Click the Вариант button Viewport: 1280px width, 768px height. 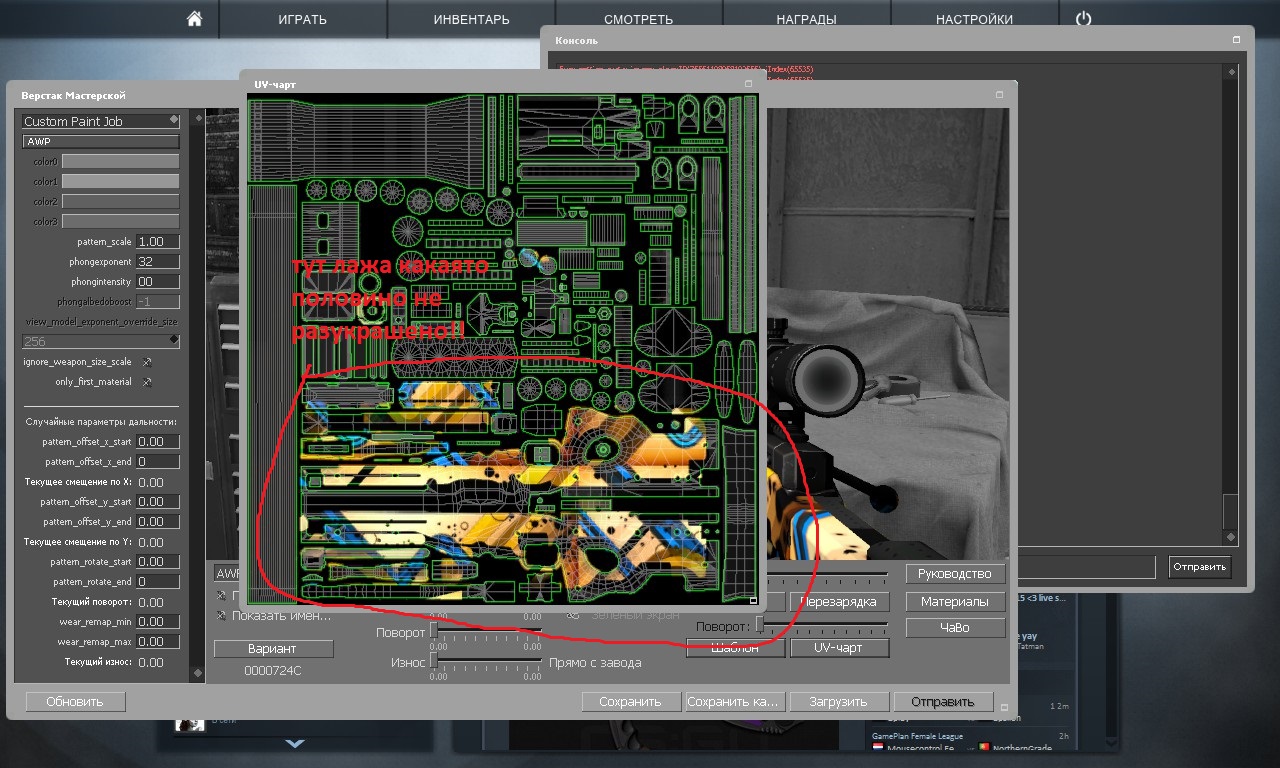click(x=272, y=649)
